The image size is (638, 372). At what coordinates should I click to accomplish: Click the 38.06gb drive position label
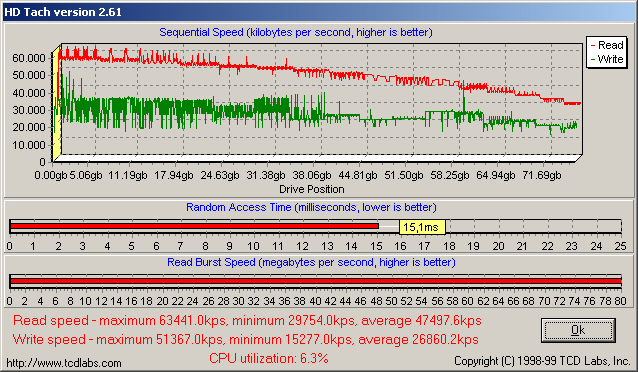point(312,175)
